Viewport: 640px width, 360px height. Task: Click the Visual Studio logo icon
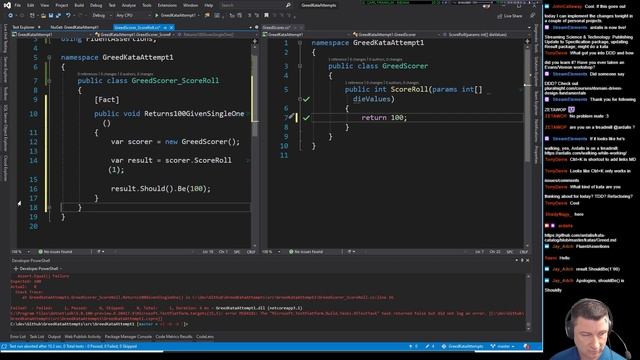tap(7, 5)
